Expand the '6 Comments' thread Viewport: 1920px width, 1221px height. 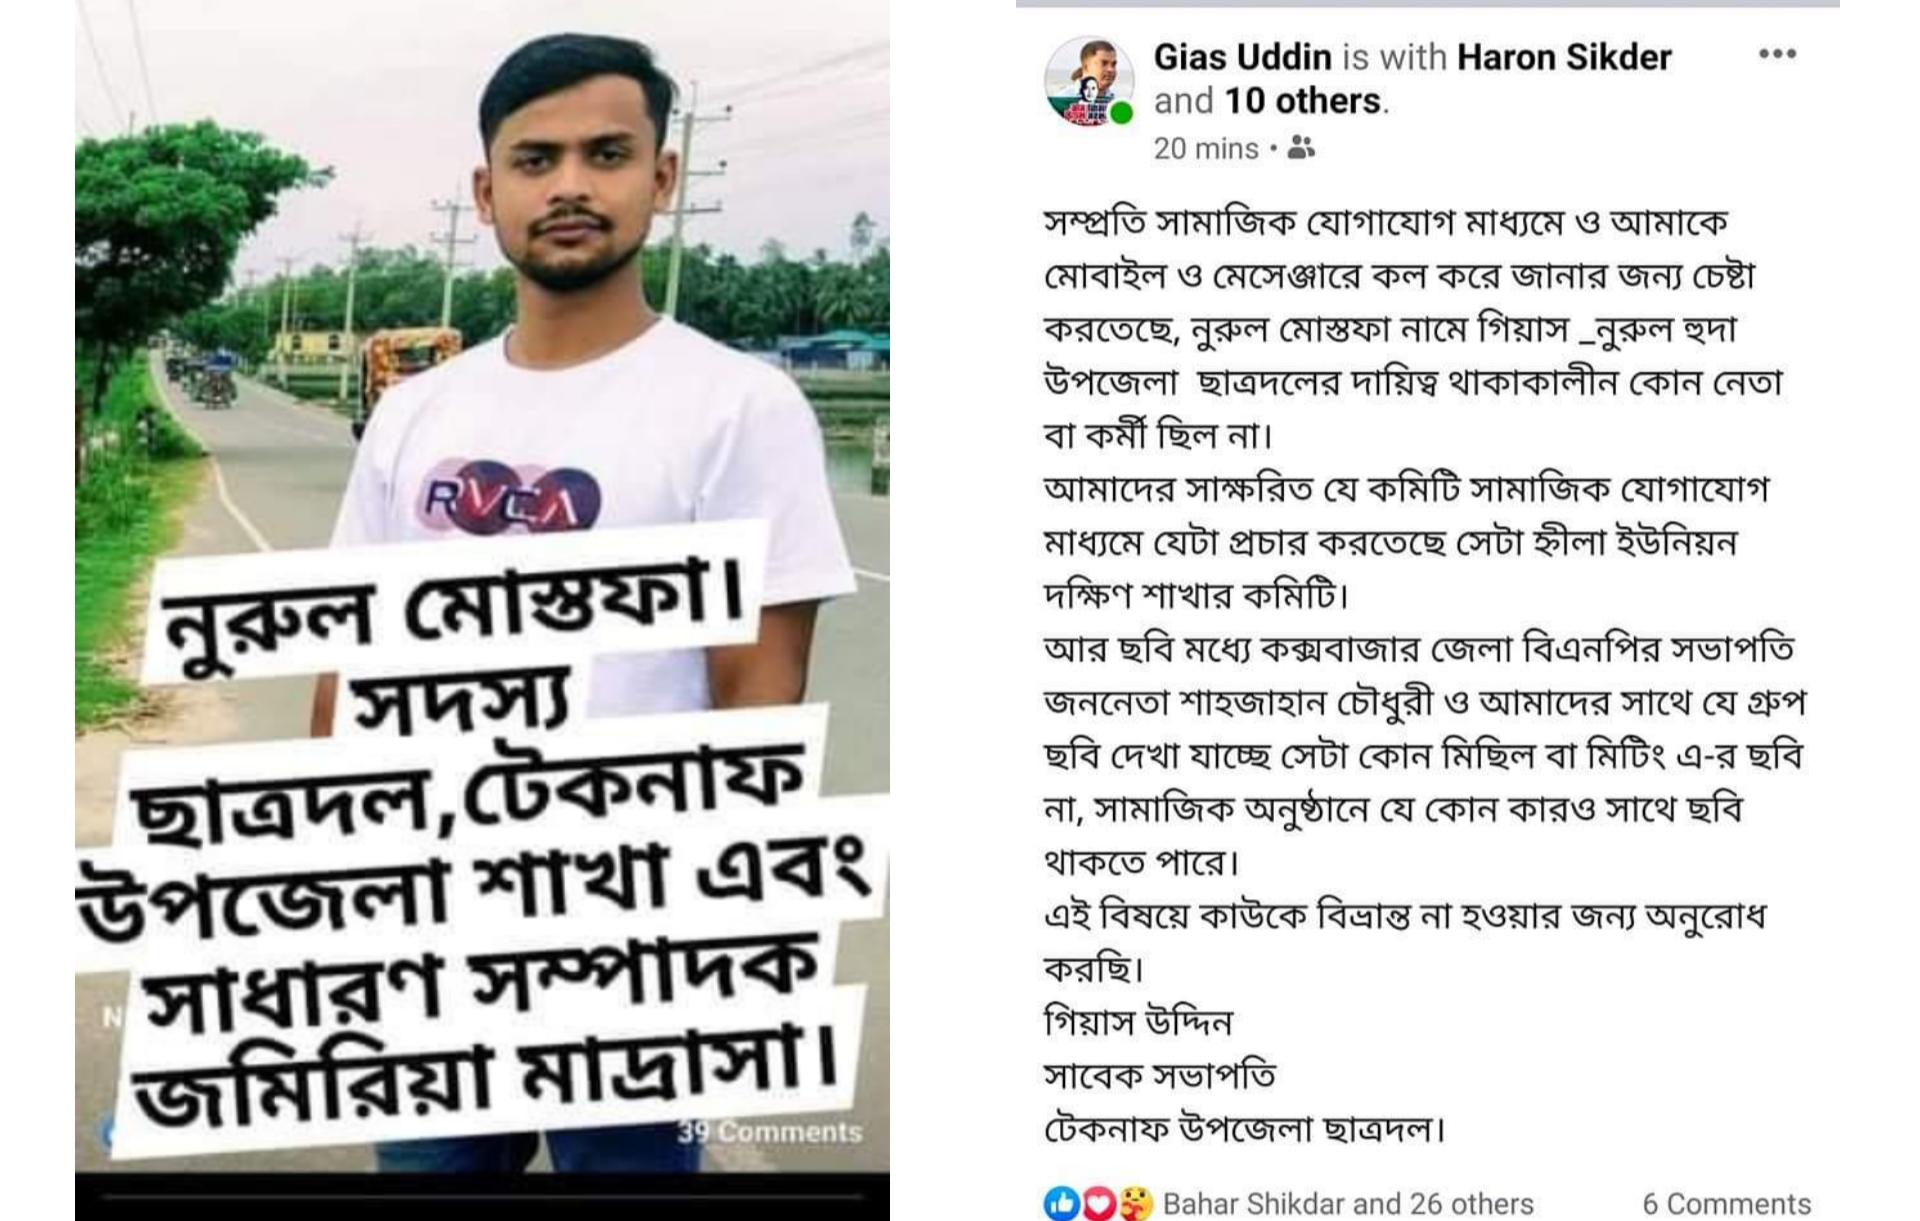pyautogui.click(x=1726, y=1204)
